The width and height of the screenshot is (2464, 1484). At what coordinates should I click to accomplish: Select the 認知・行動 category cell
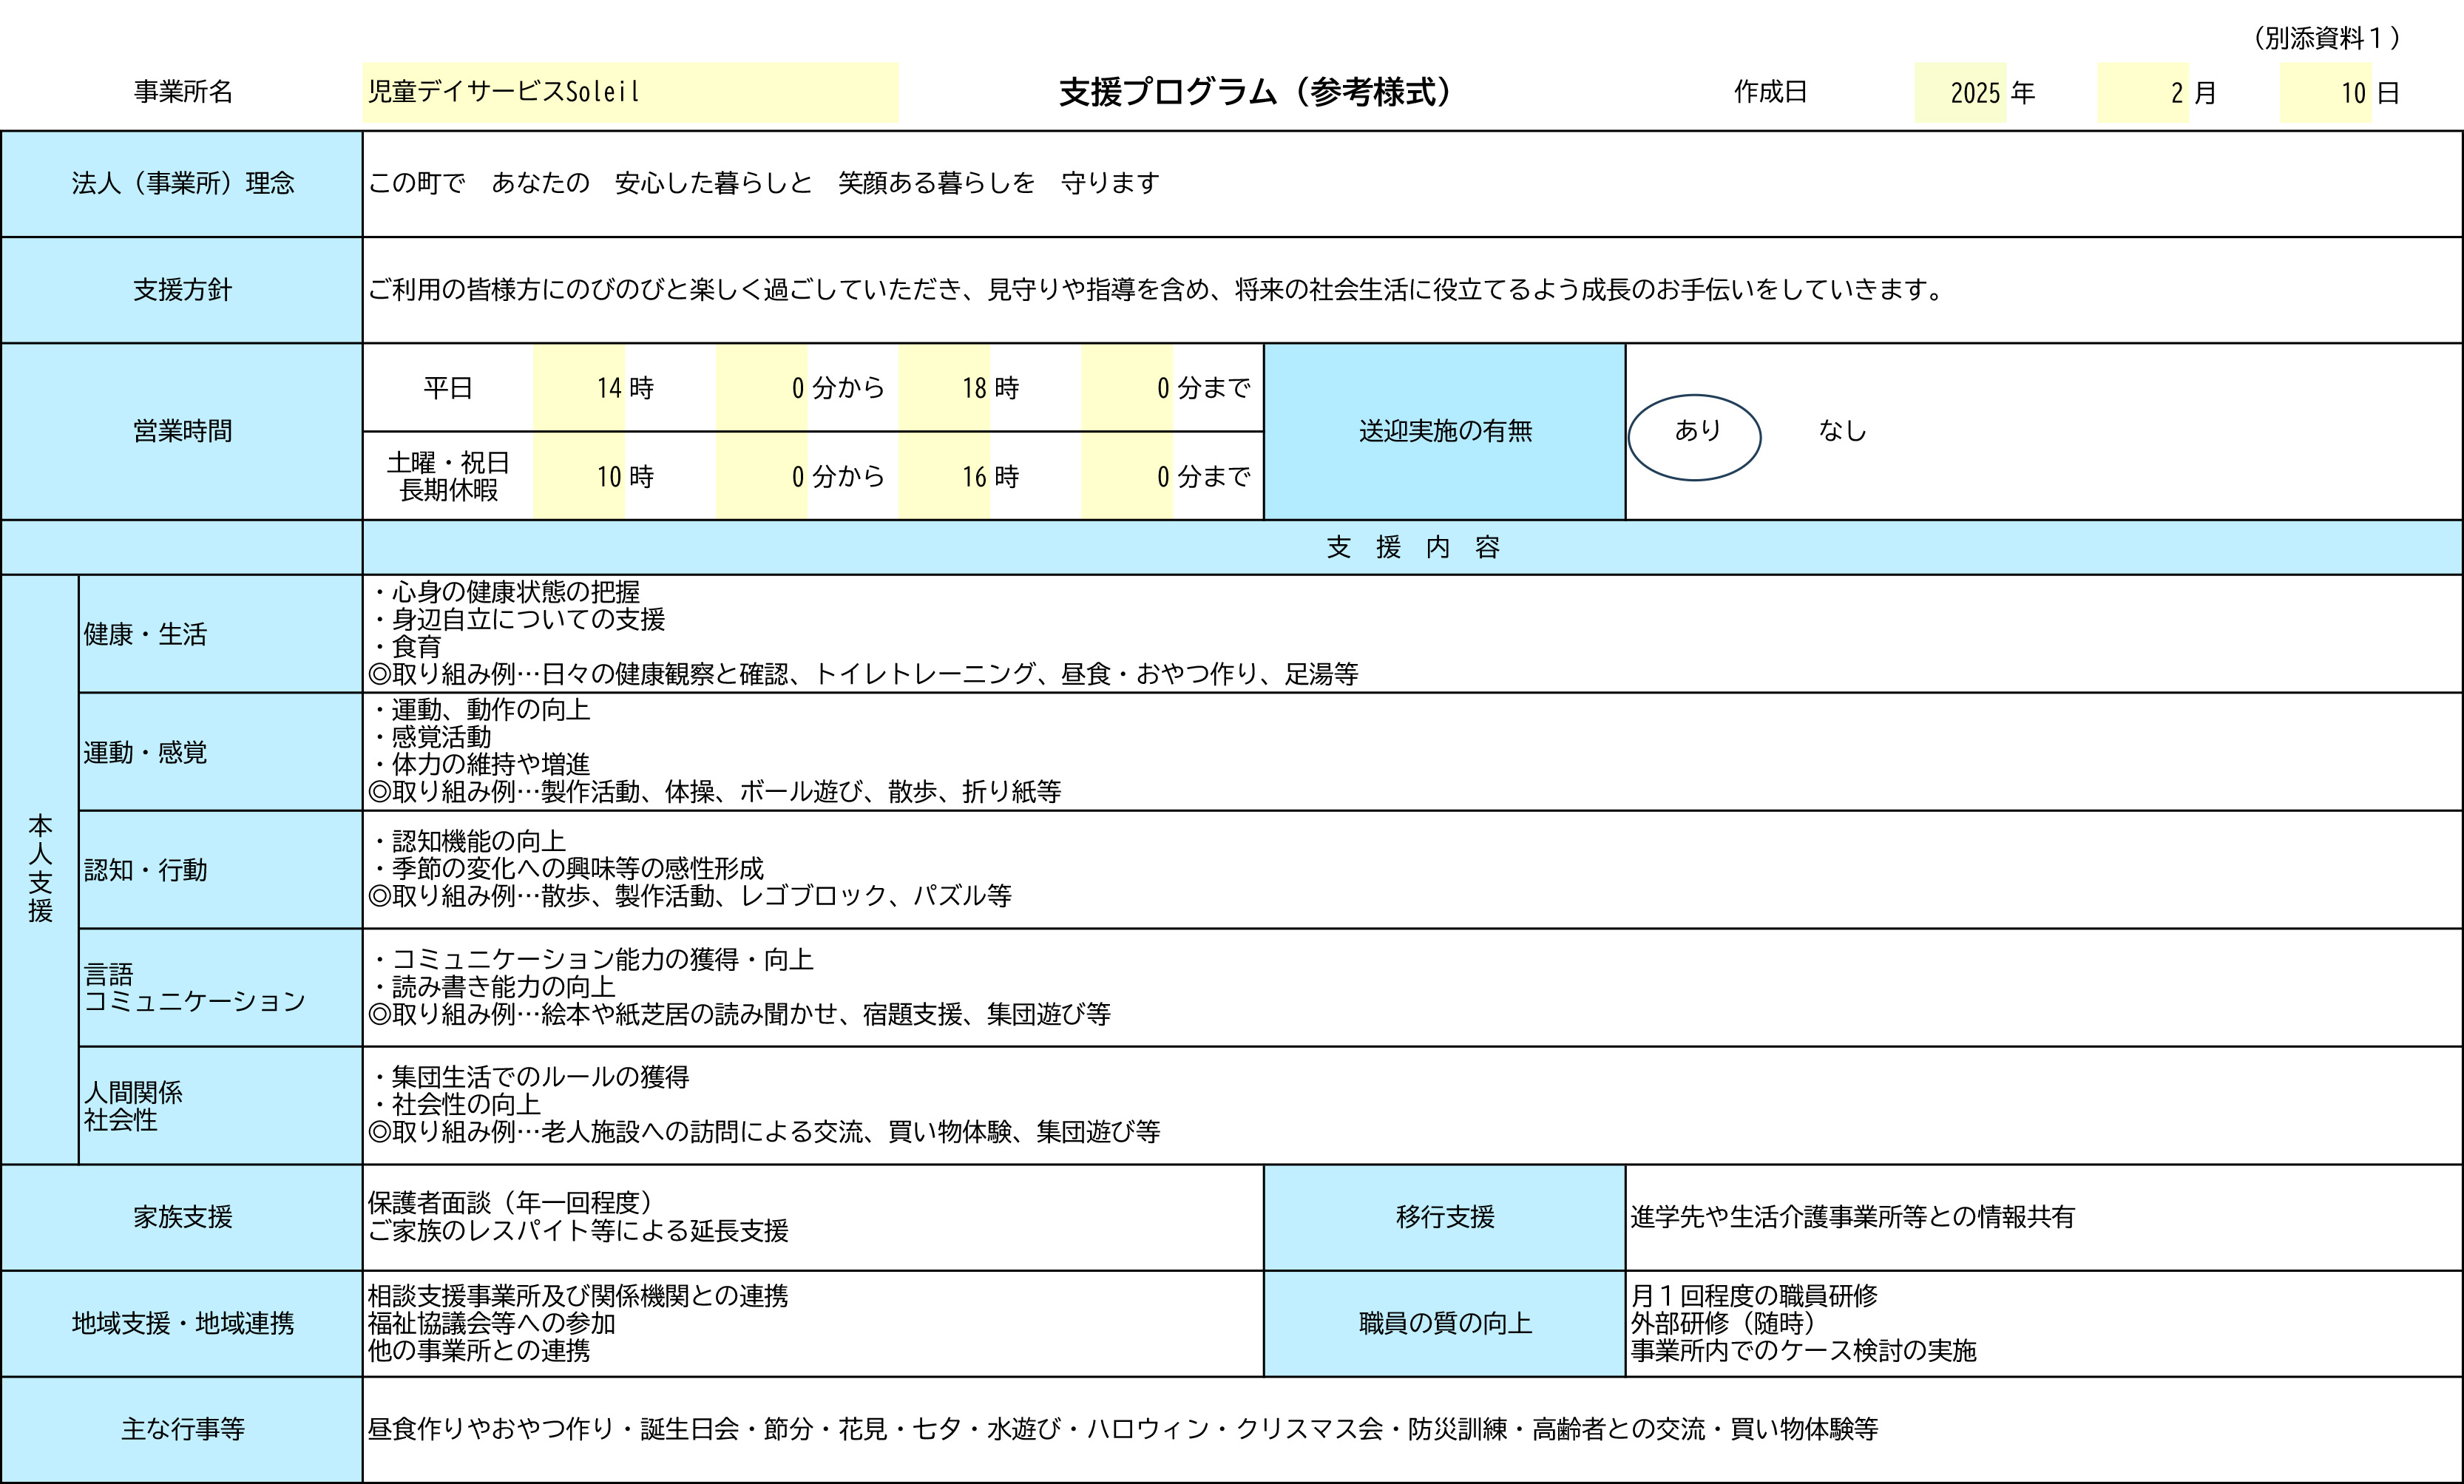220,870
